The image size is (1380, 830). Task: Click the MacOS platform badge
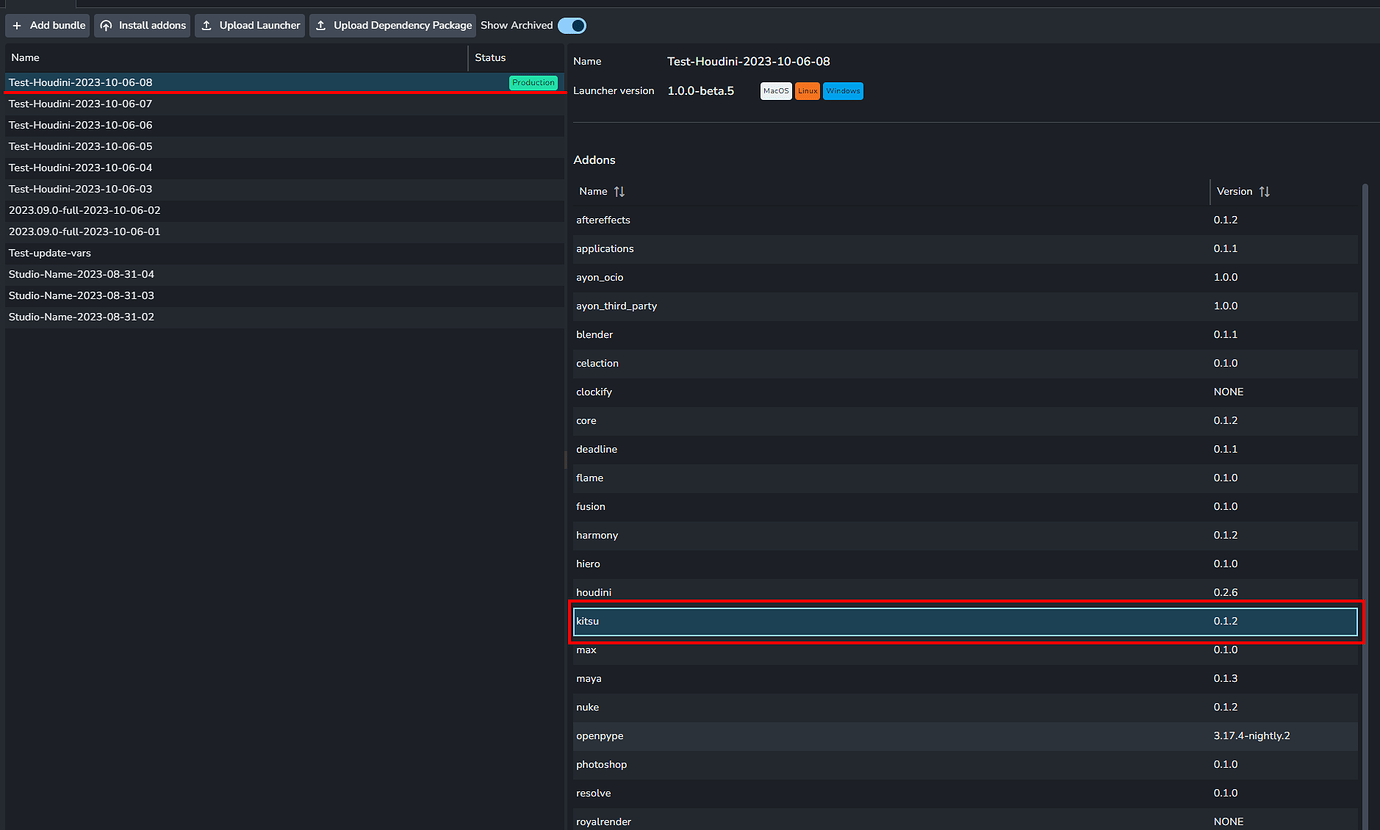tap(775, 90)
